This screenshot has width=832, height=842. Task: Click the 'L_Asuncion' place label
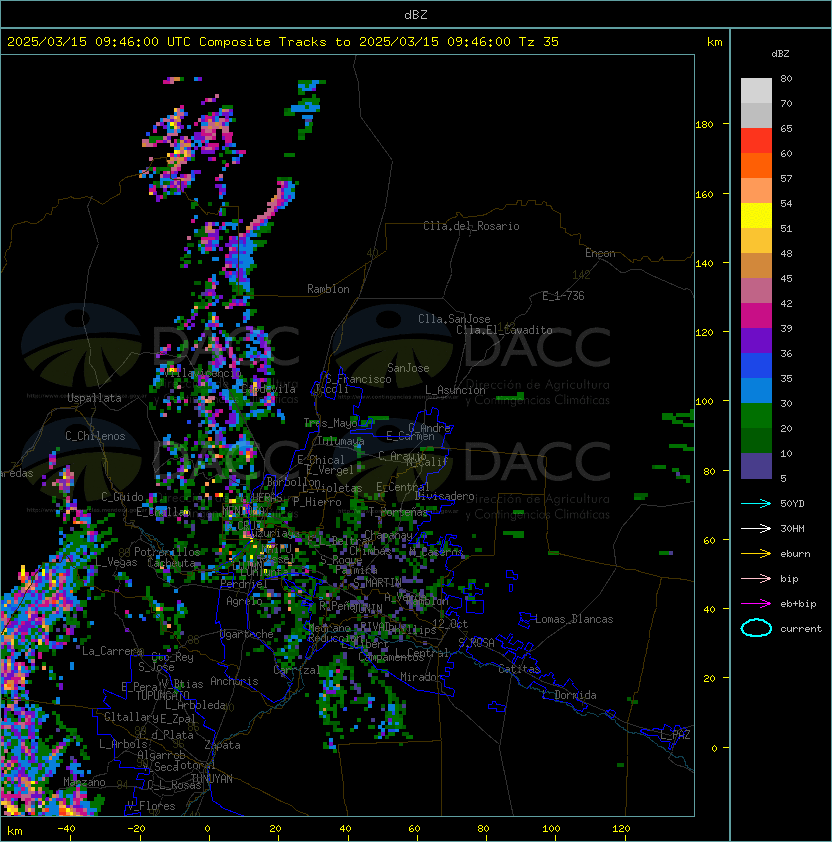click(x=455, y=390)
